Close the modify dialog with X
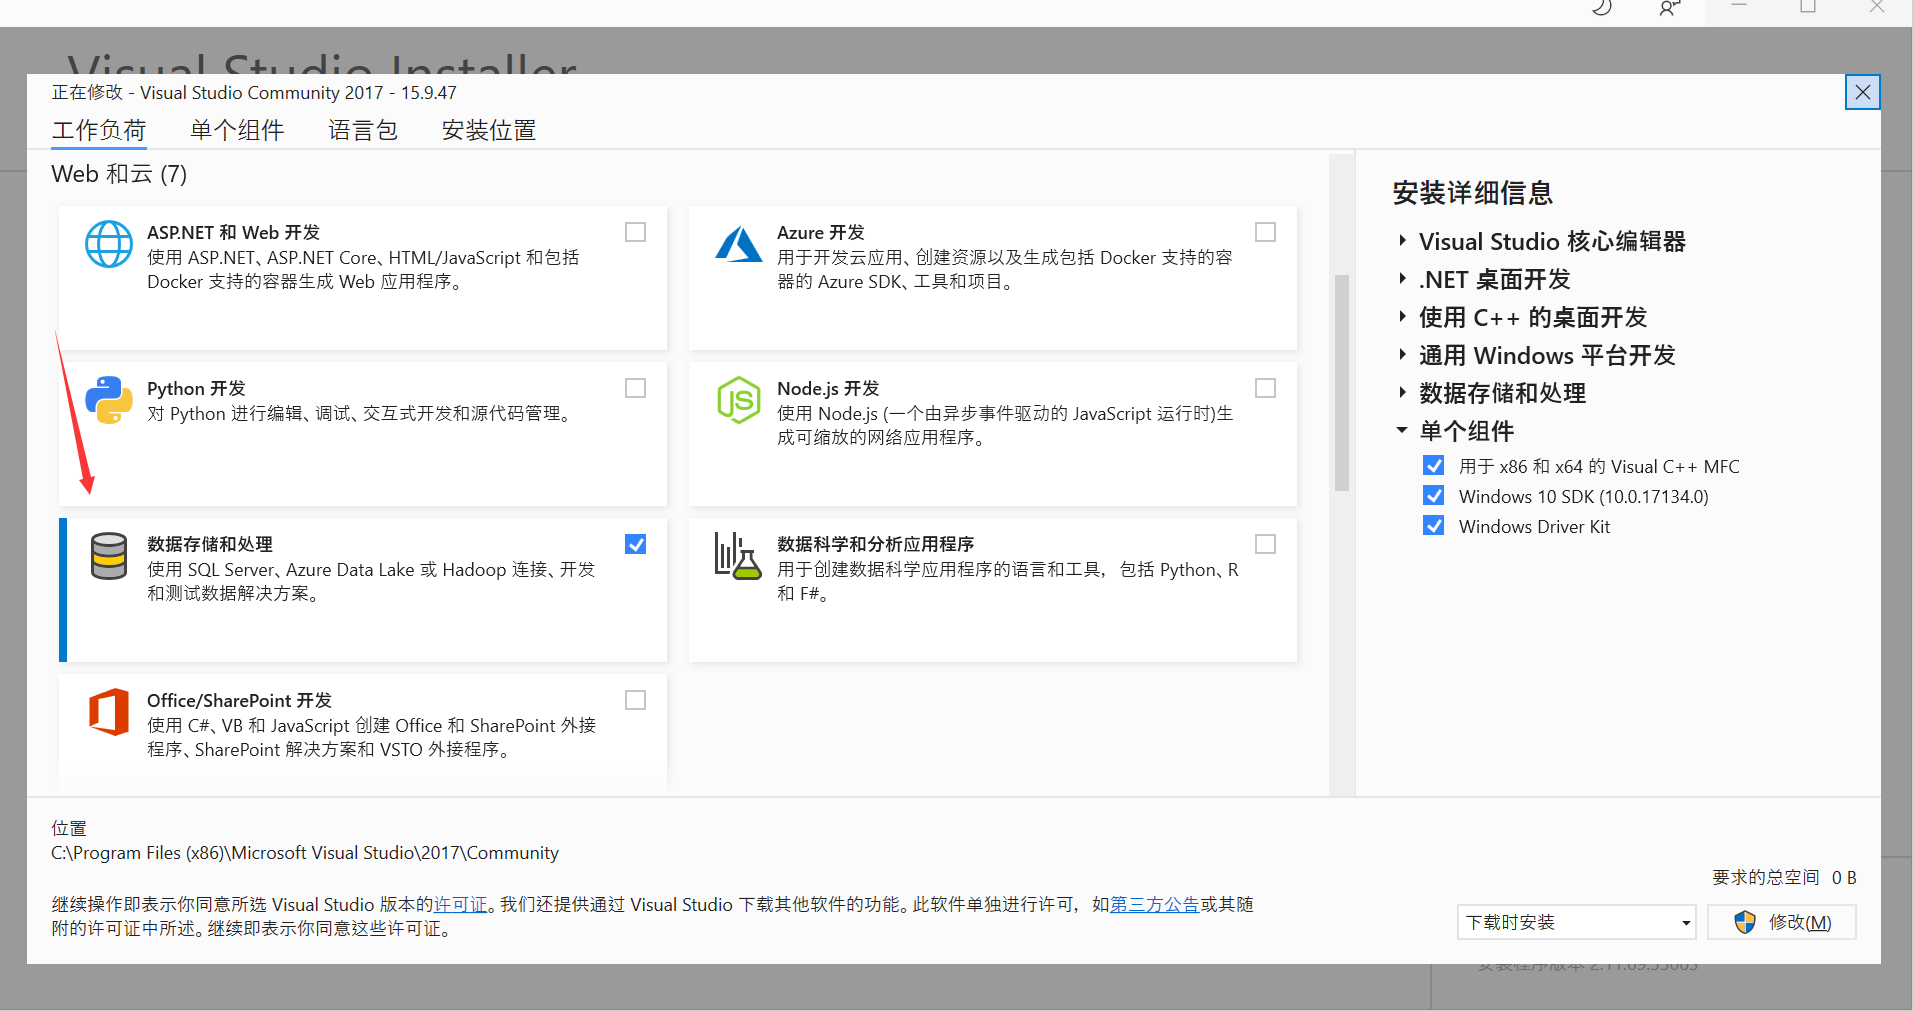This screenshot has height=1011, width=1913. click(1862, 93)
